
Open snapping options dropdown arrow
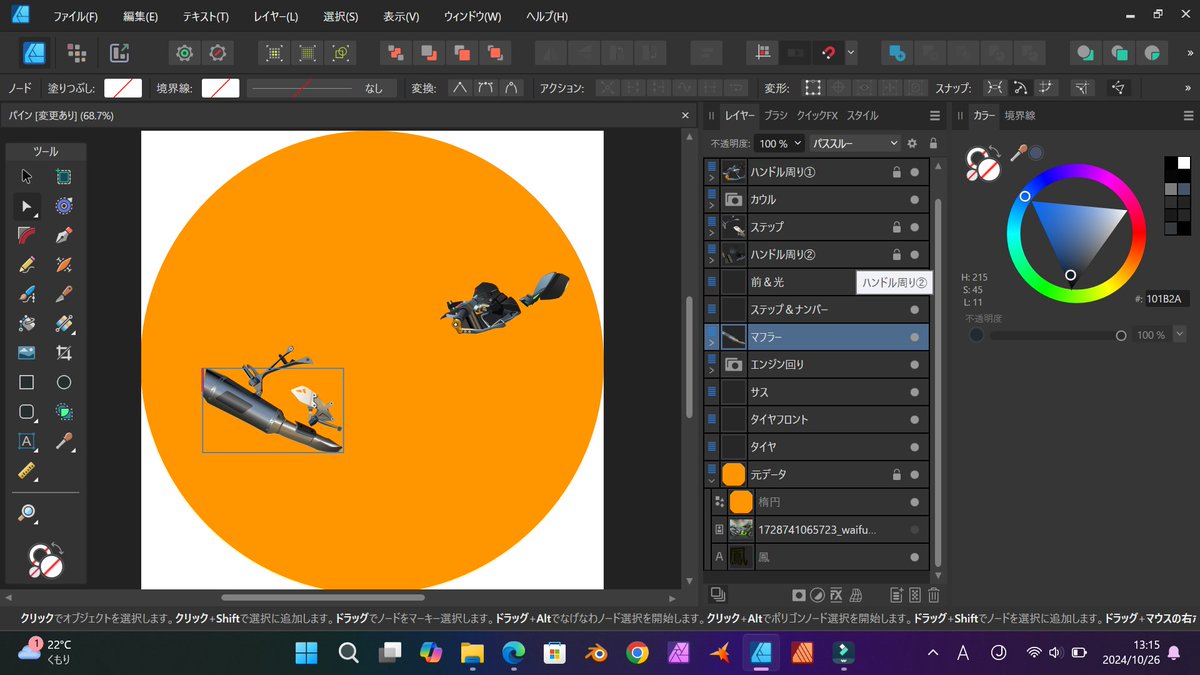point(851,52)
